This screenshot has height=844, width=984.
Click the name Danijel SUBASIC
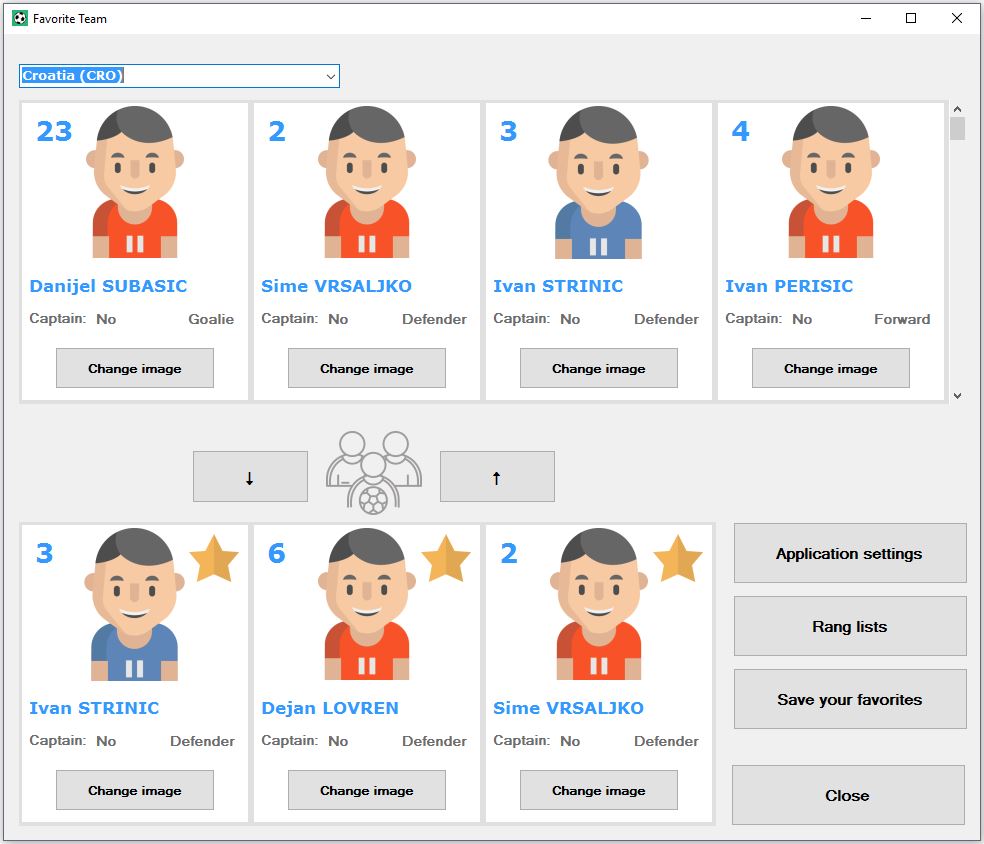(x=109, y=286)
